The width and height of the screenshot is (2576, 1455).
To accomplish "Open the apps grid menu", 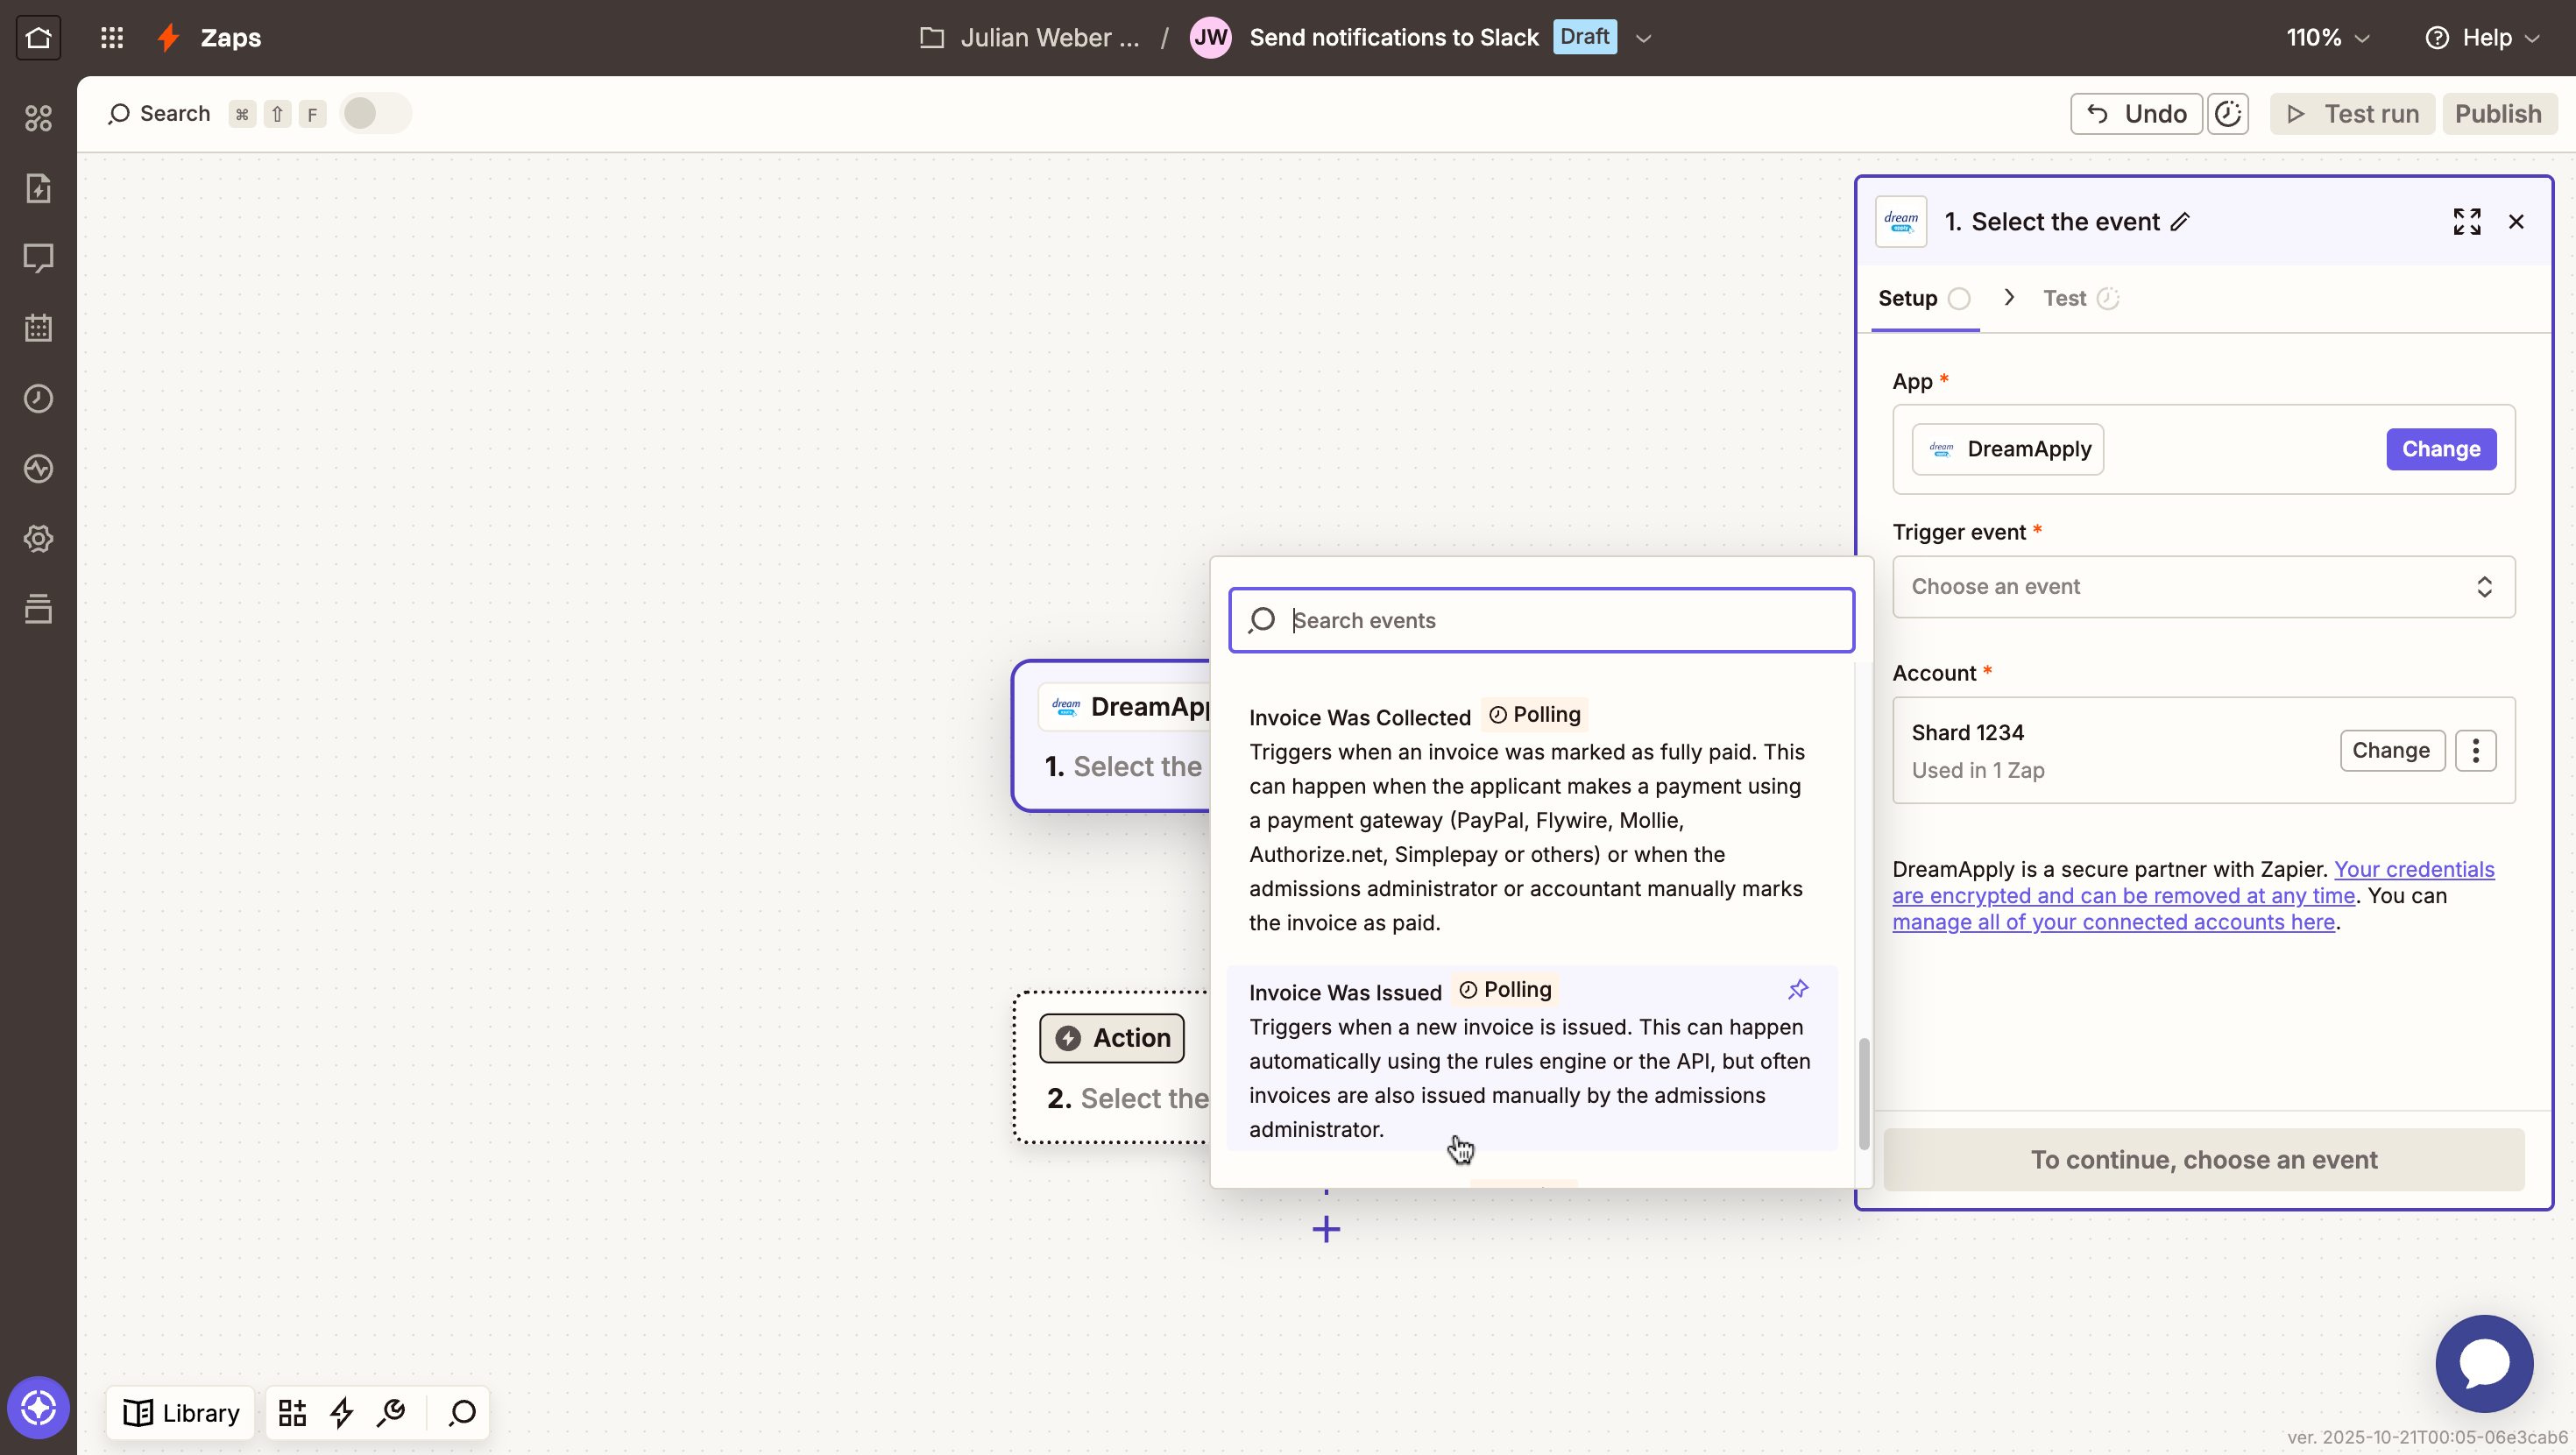I will (112, 38).
